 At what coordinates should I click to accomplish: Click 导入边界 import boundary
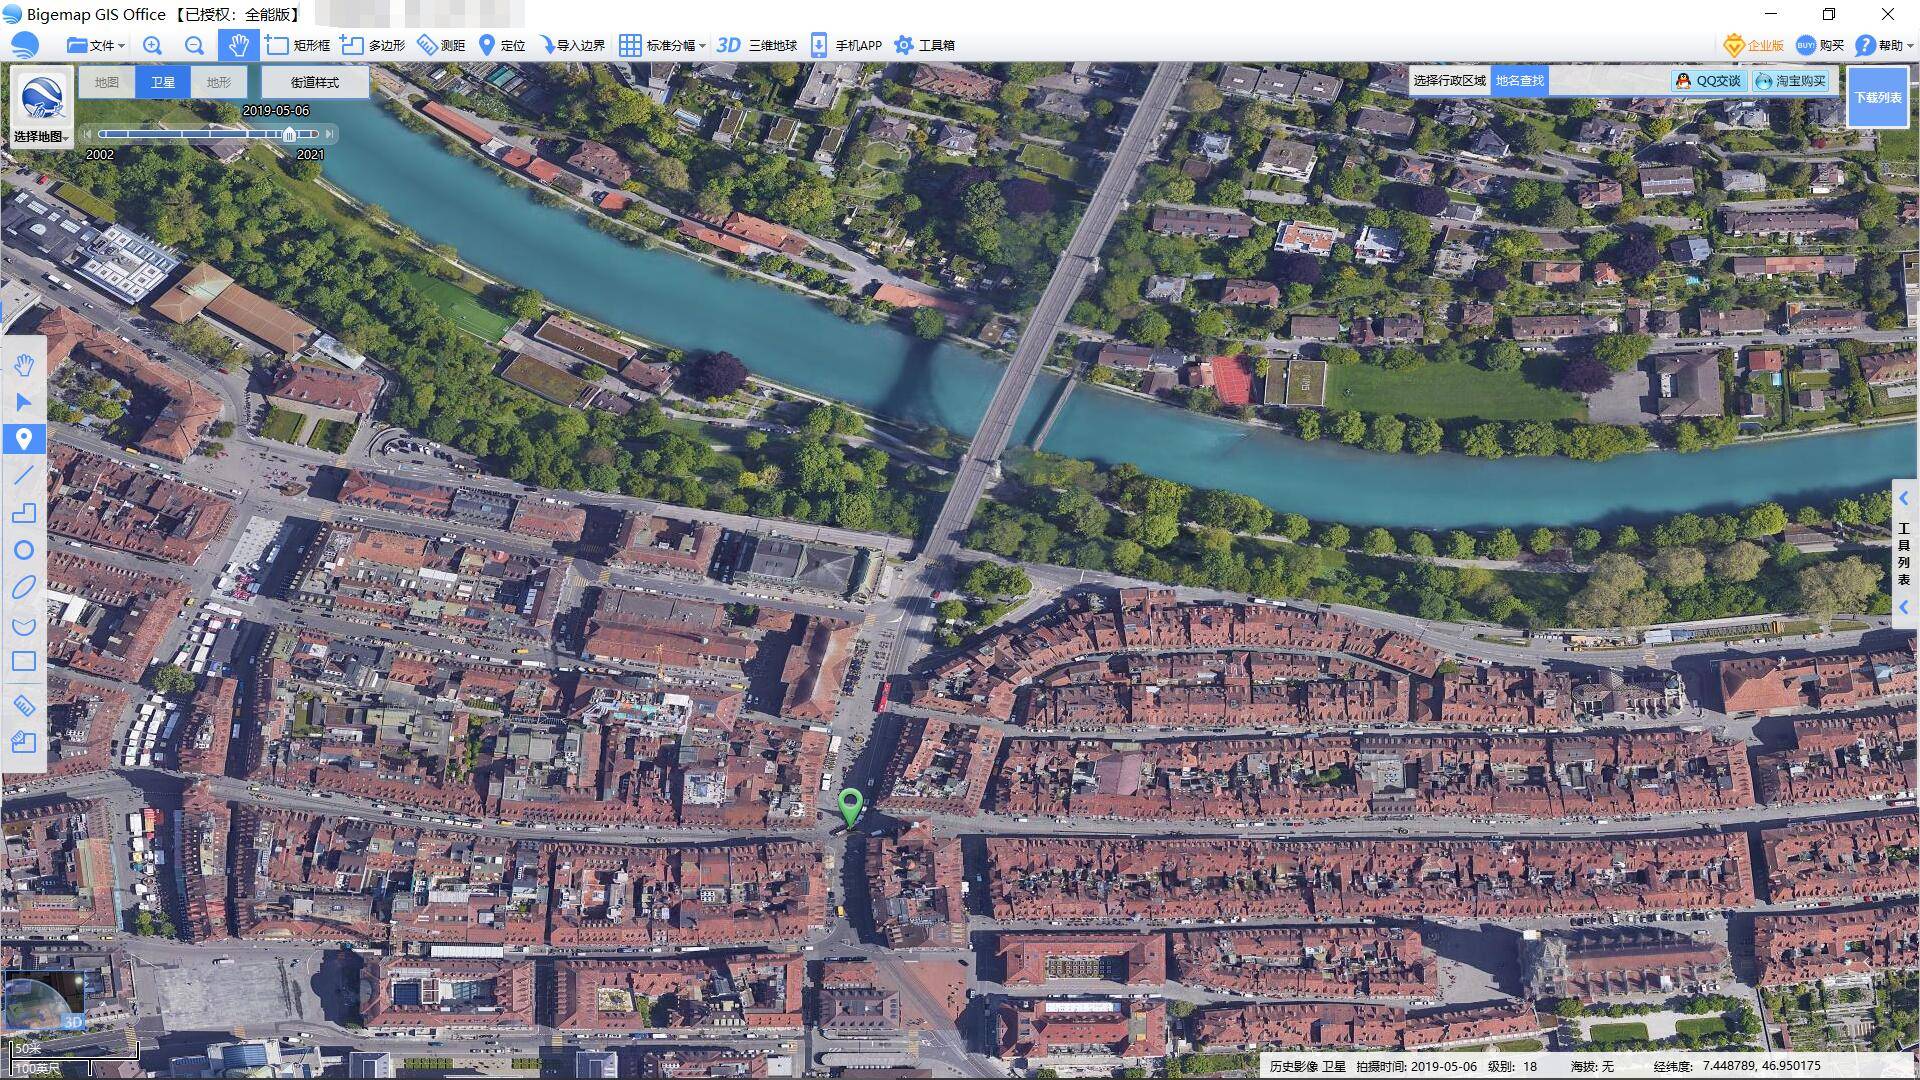click(x=572, y=45)
